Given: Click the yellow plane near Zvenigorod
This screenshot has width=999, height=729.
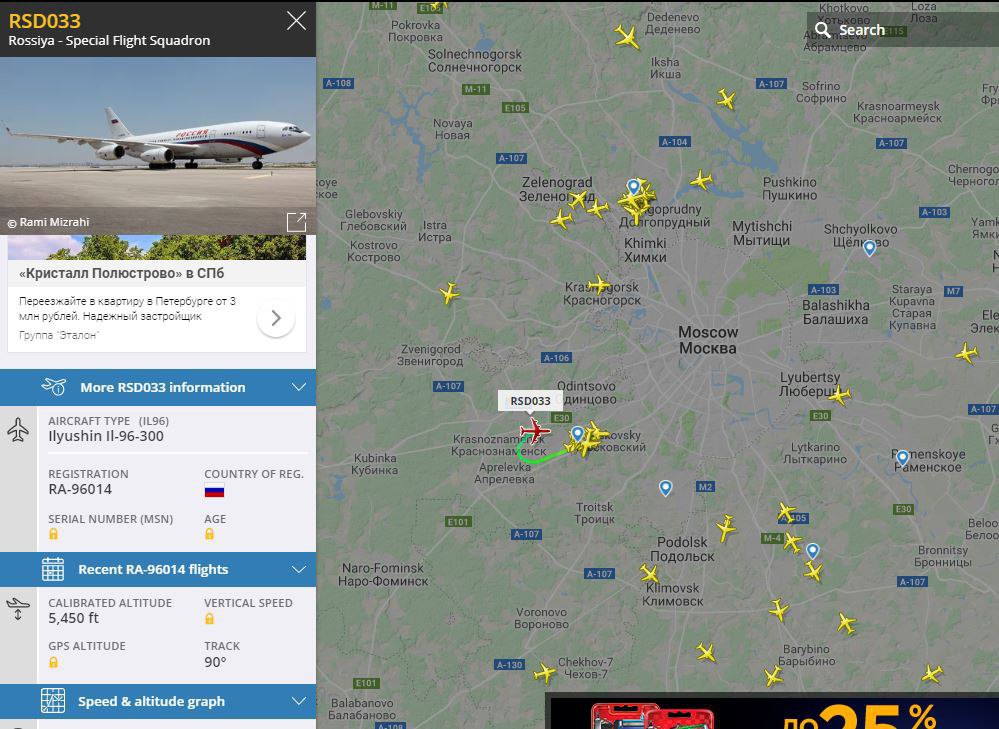Looking at the screenshot, I should pyautogui.click(x=449, y=293).
